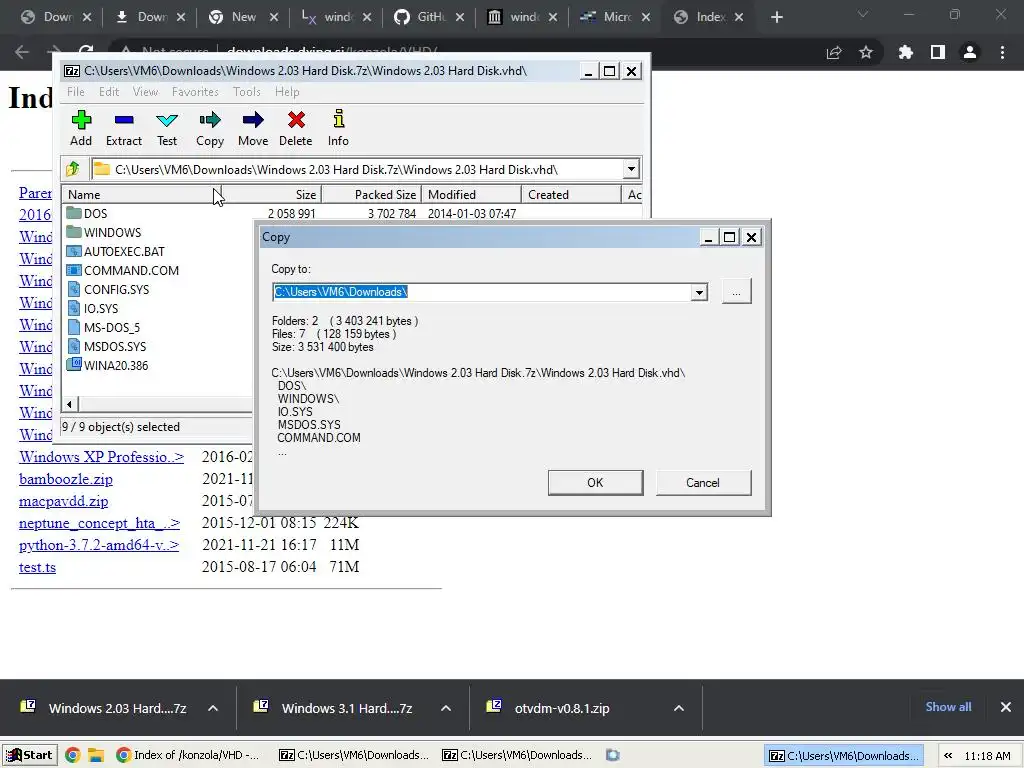Open Chrome extensions puzzle icon
Screen dimensions: 1024x768
(906, 52)
